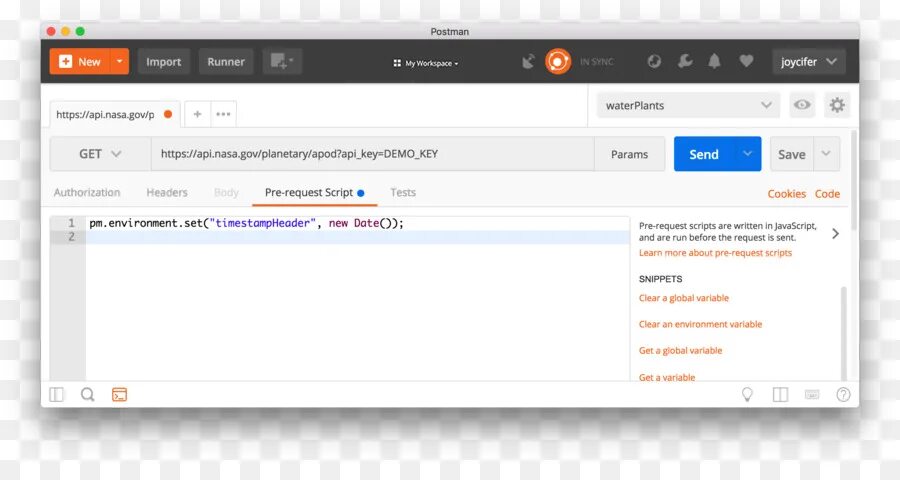This screenshot has width=900, height=480.
Task: Open the help question mark icon
Action: coord(843,394)
